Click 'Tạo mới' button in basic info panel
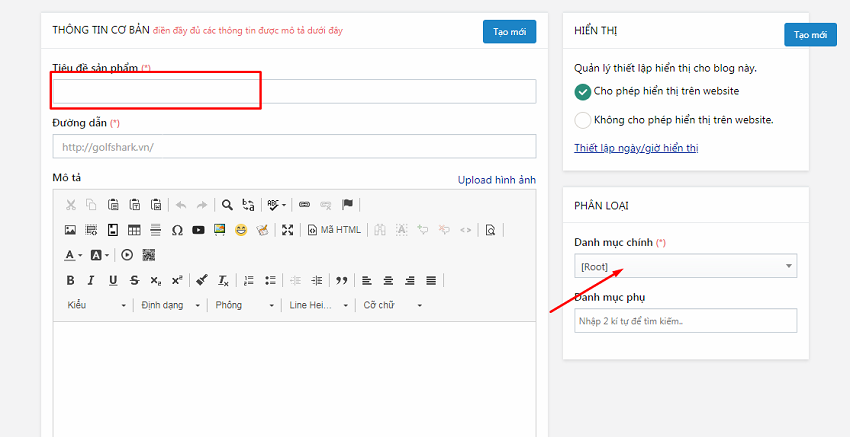Screen dimensions: 850x437 [x=509, y=32]
